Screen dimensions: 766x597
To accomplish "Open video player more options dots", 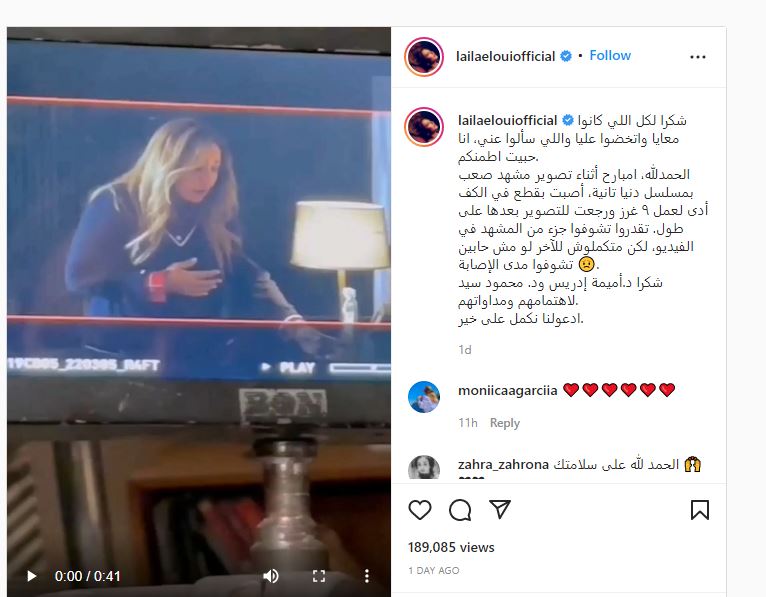I will [x=367, y=576].
